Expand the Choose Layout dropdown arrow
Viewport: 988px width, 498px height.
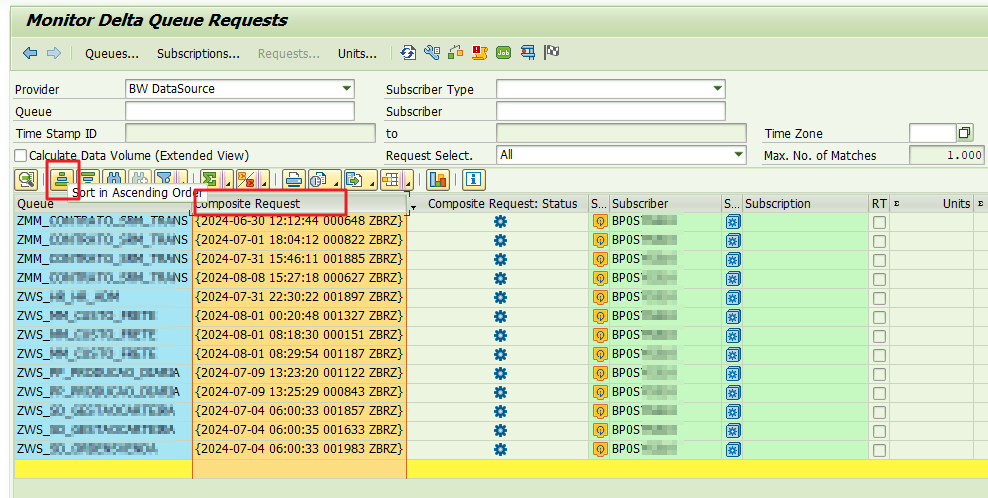pyautogui.click(x=407, y=180)
